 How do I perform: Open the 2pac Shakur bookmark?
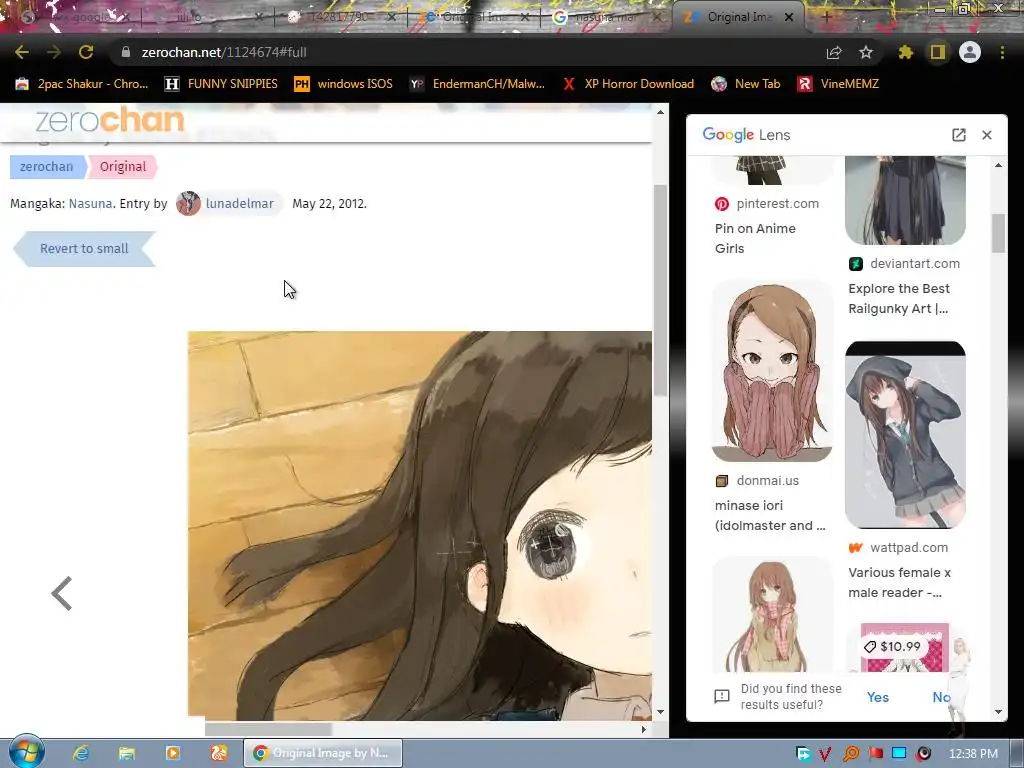click(x=82, y=84)
